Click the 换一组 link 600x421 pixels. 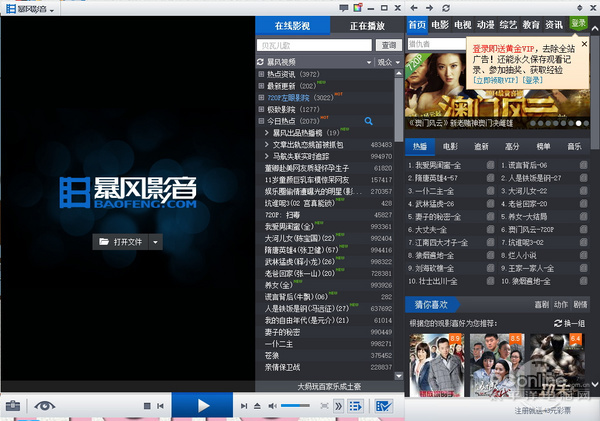coord(574,323)
